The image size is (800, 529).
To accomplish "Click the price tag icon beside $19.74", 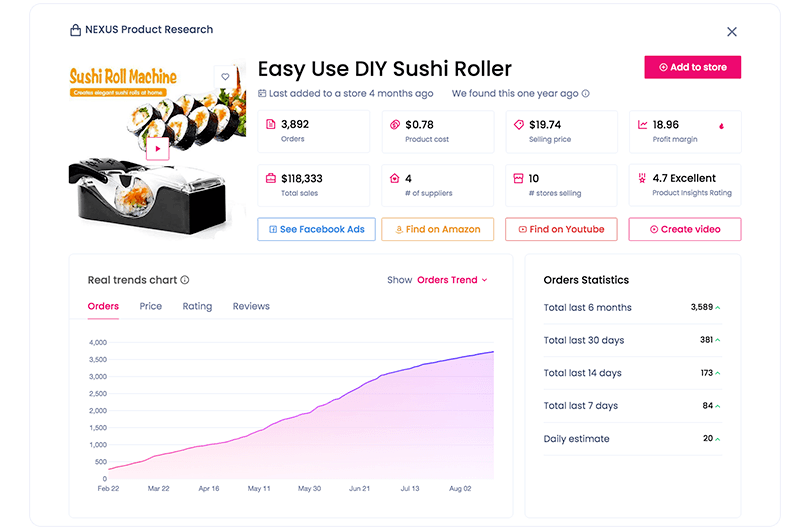I will pyautogui.click(x=519, y=124).
